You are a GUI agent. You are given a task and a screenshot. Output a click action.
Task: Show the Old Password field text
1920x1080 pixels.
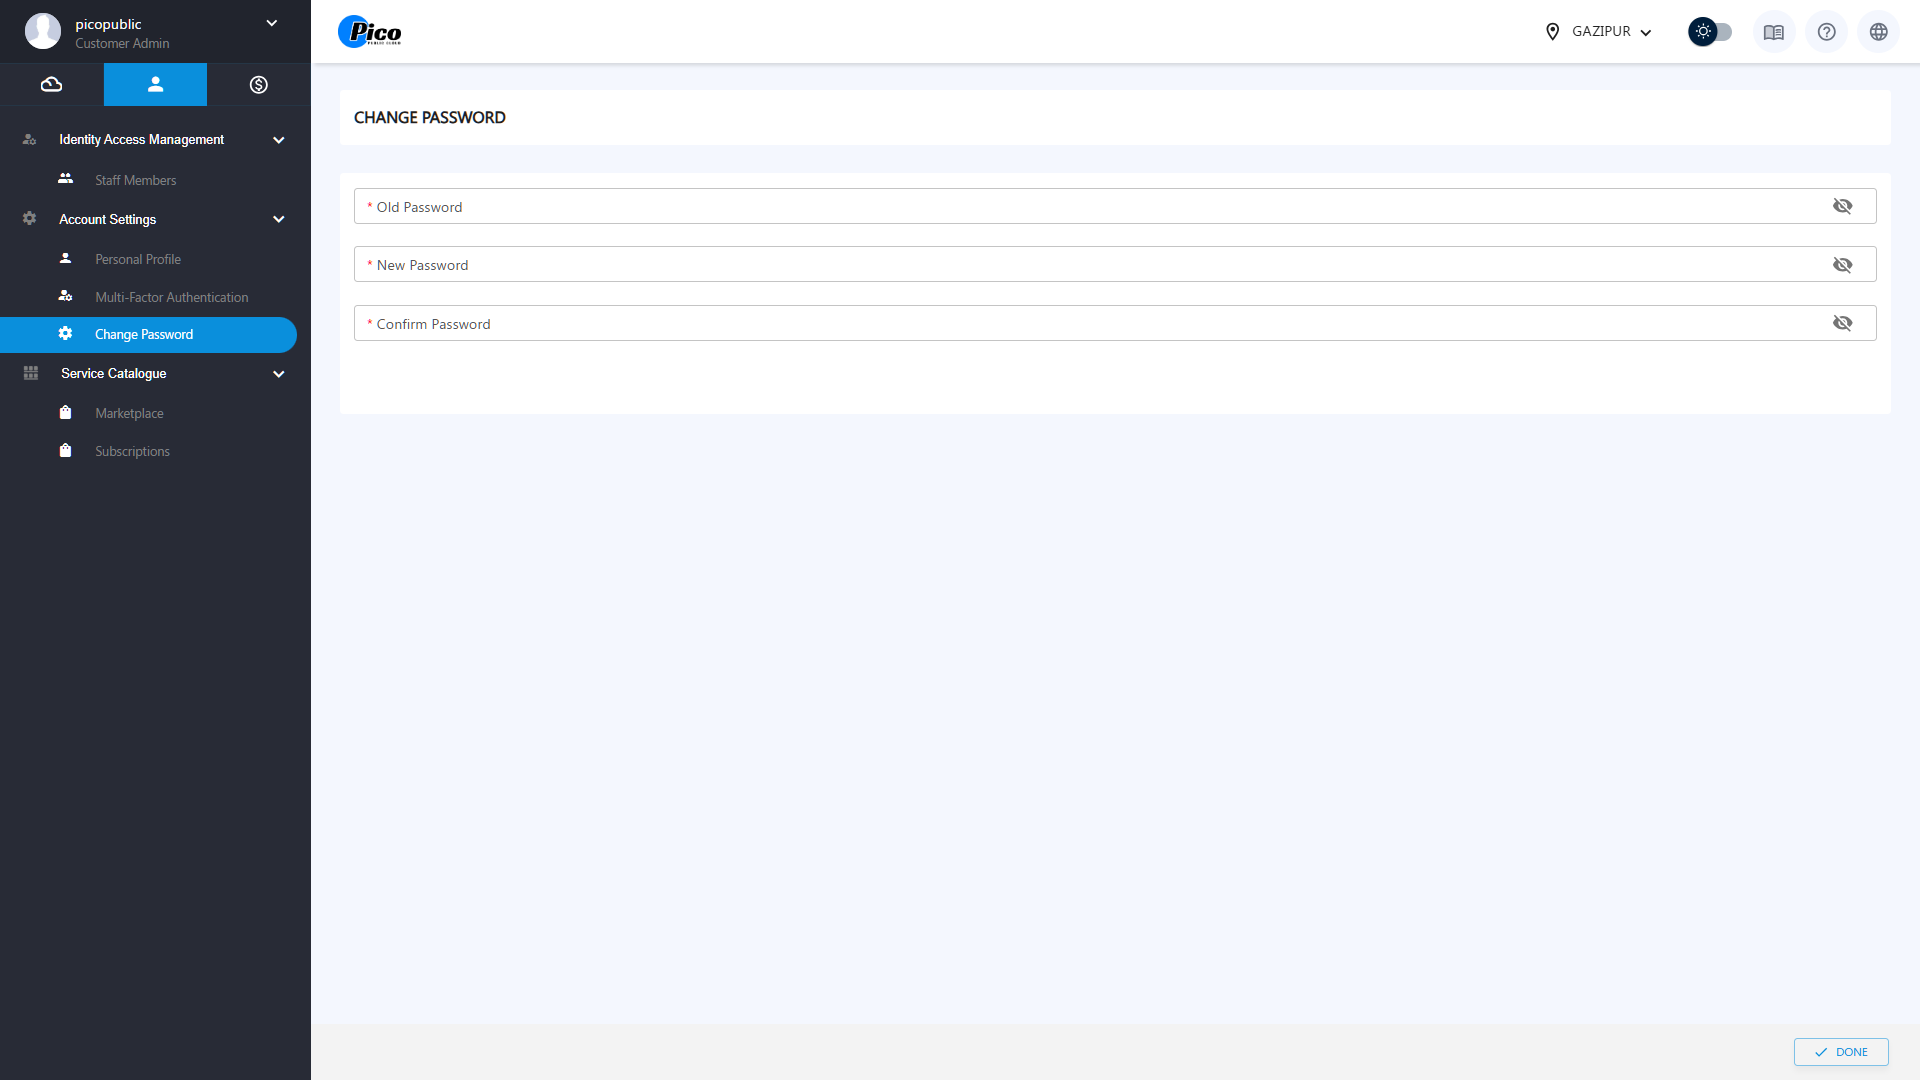[1842, 206]
